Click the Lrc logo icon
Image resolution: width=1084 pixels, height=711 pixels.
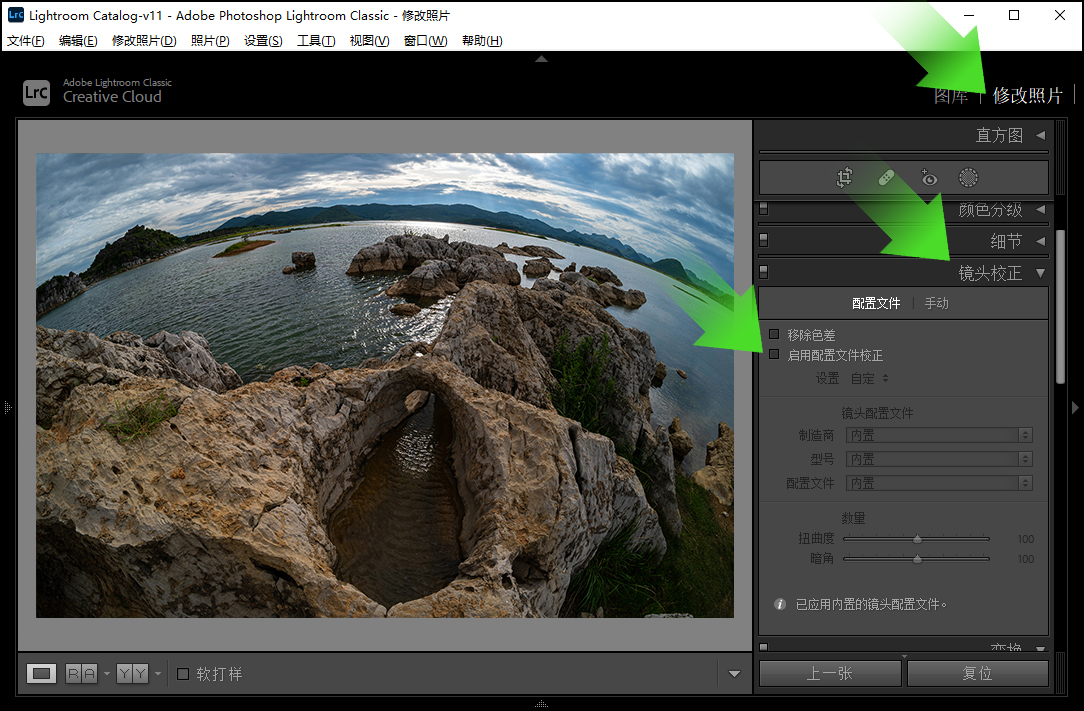pyautogui.click(x=36, y=92)
